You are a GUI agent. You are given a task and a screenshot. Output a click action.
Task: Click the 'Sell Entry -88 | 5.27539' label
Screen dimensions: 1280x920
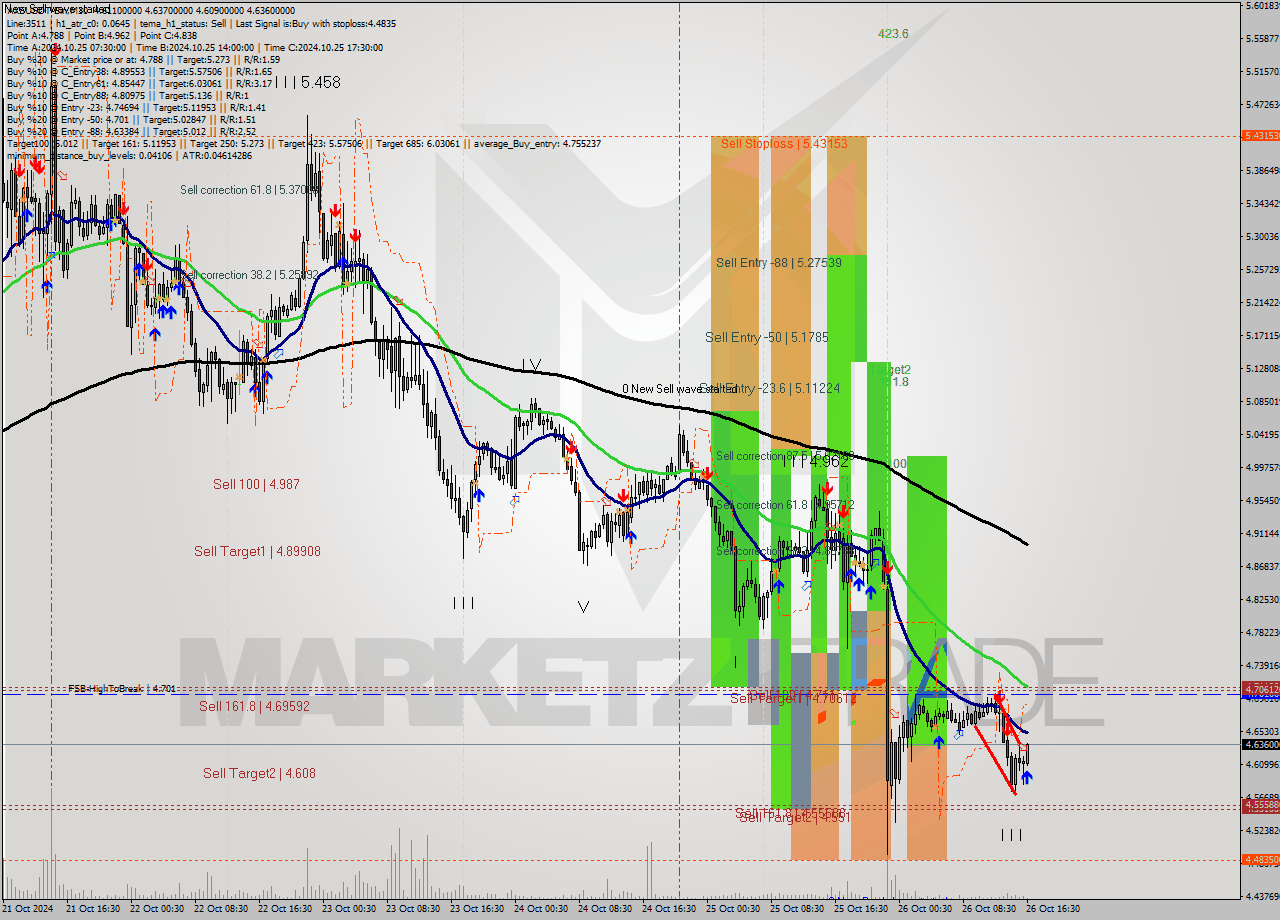coord(779,263)
